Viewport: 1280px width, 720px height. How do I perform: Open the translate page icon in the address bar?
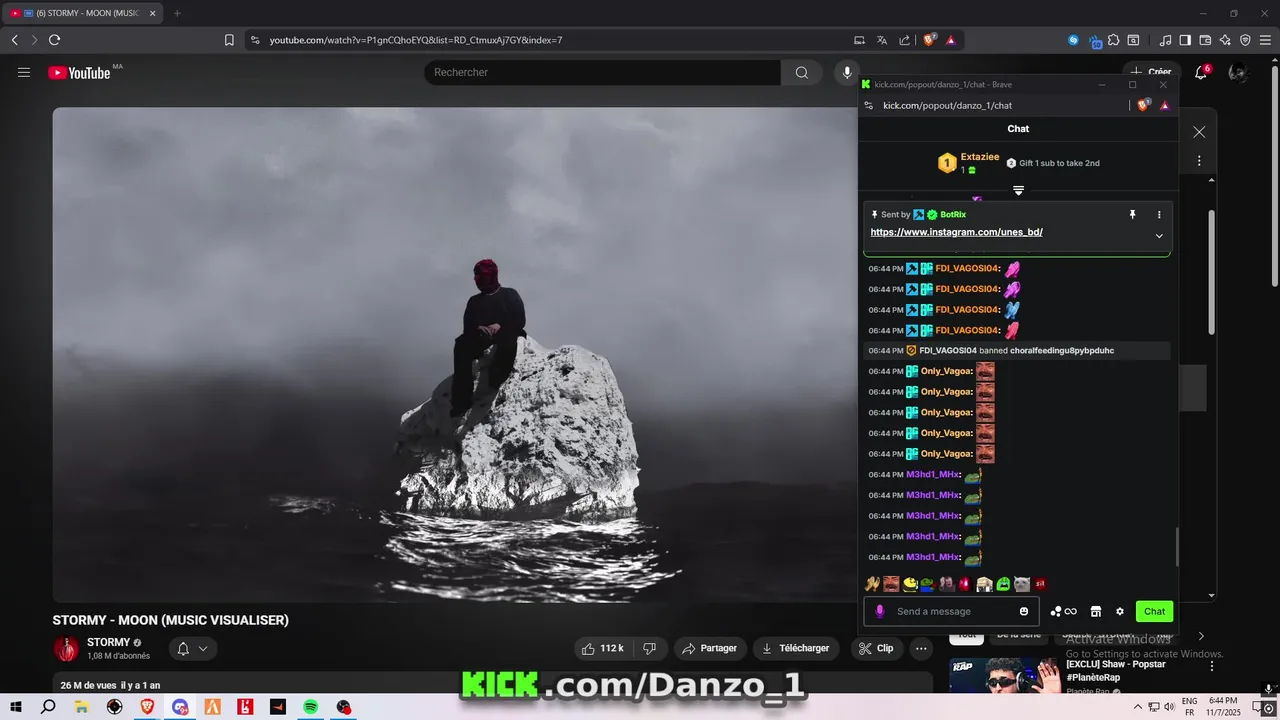point(881,40)
